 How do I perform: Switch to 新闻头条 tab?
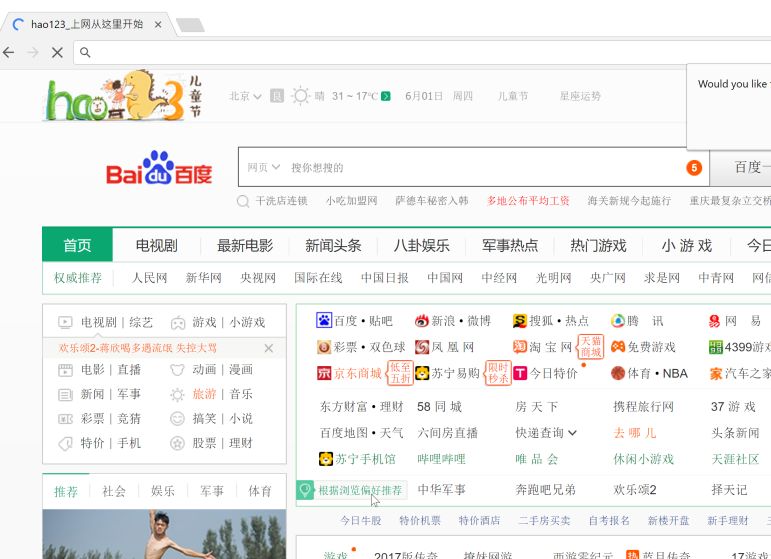(x=333, y=245)
